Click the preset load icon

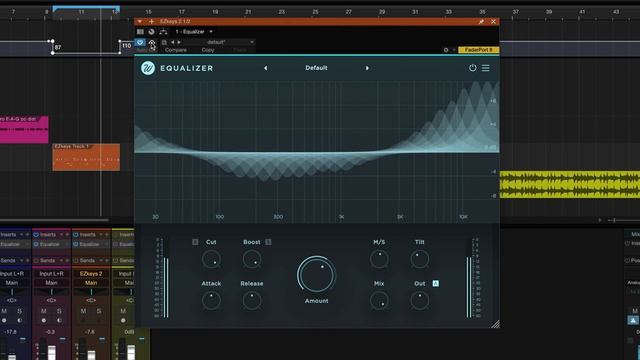click(x=164, y=42)
